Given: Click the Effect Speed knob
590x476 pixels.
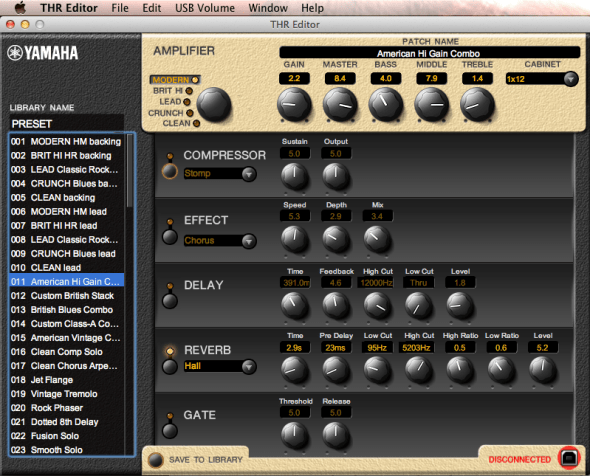Looking at the screenshot, I should [294, 239].
